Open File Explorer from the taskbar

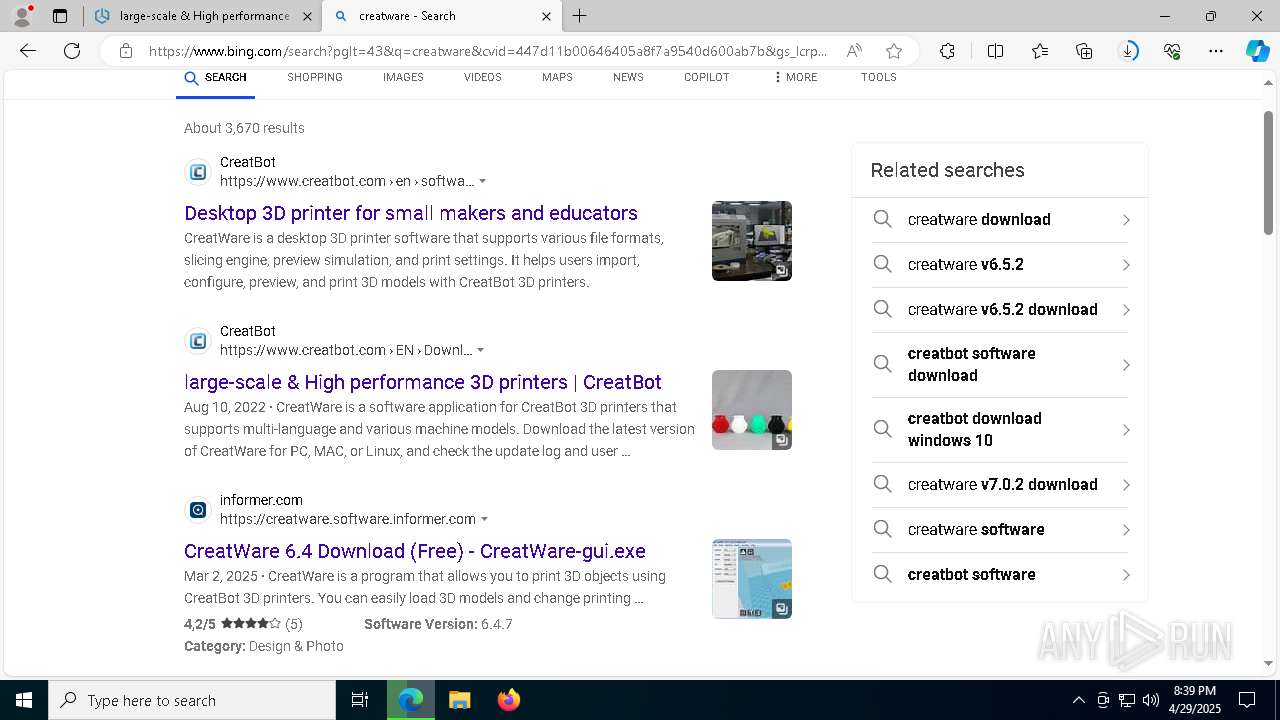pos(459,700)
